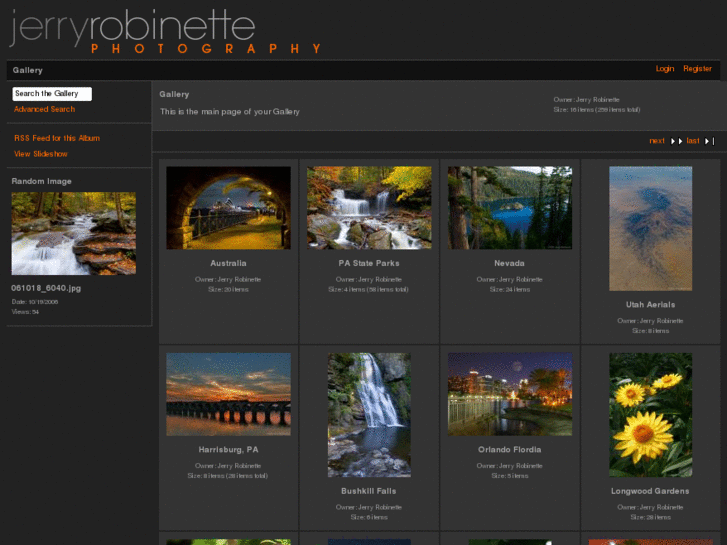Click the Gallery menu bar item
The width and height of the screenshot is (727, 545).
pyautogui.click(x=28, y=70)
